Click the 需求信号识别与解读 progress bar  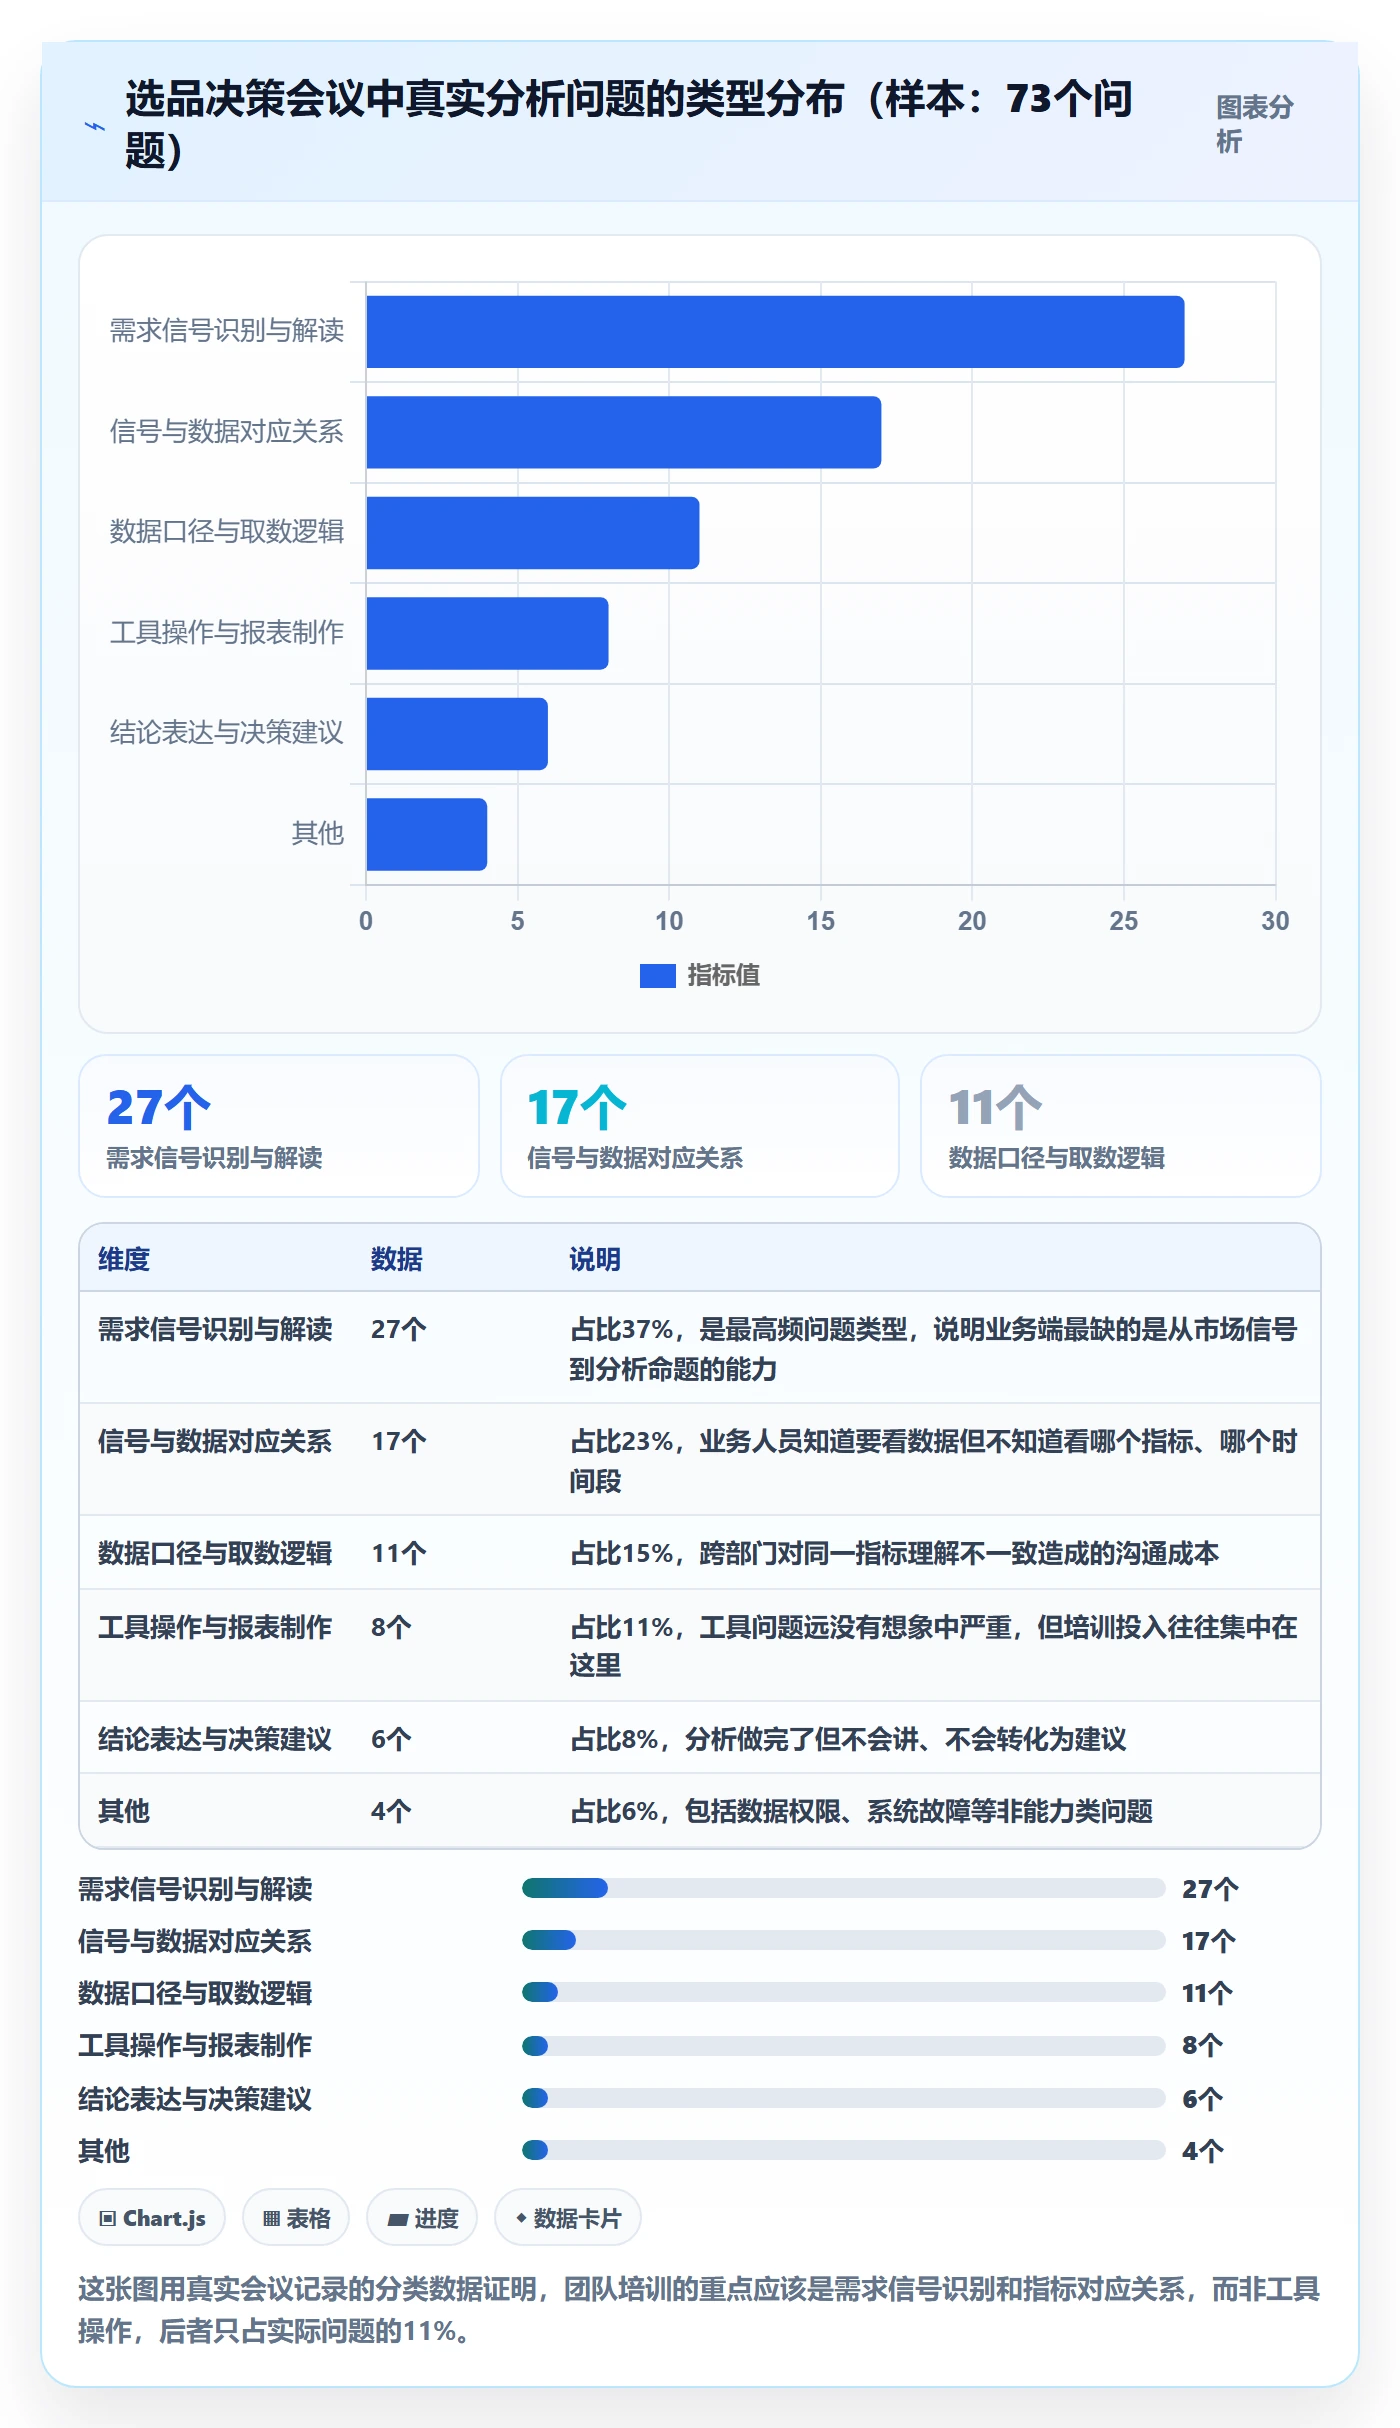pyautogui.click(x=843, y=1888)
